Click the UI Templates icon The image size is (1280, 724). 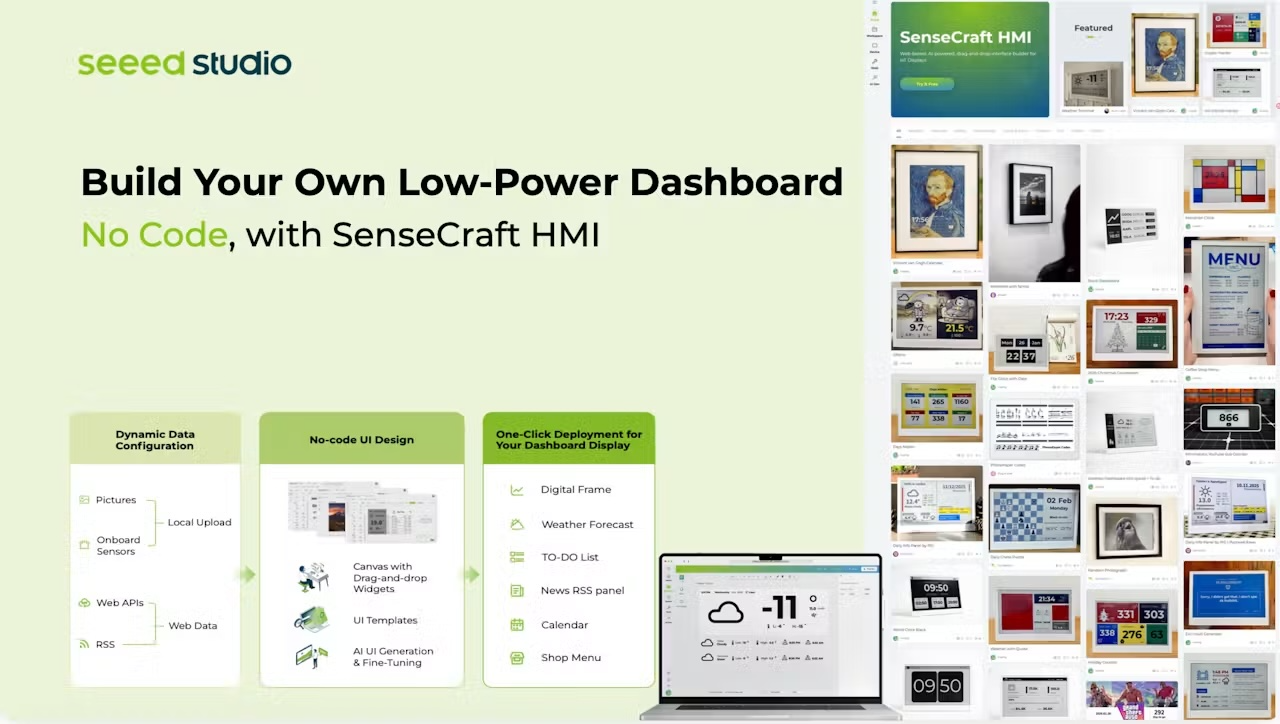311,620
